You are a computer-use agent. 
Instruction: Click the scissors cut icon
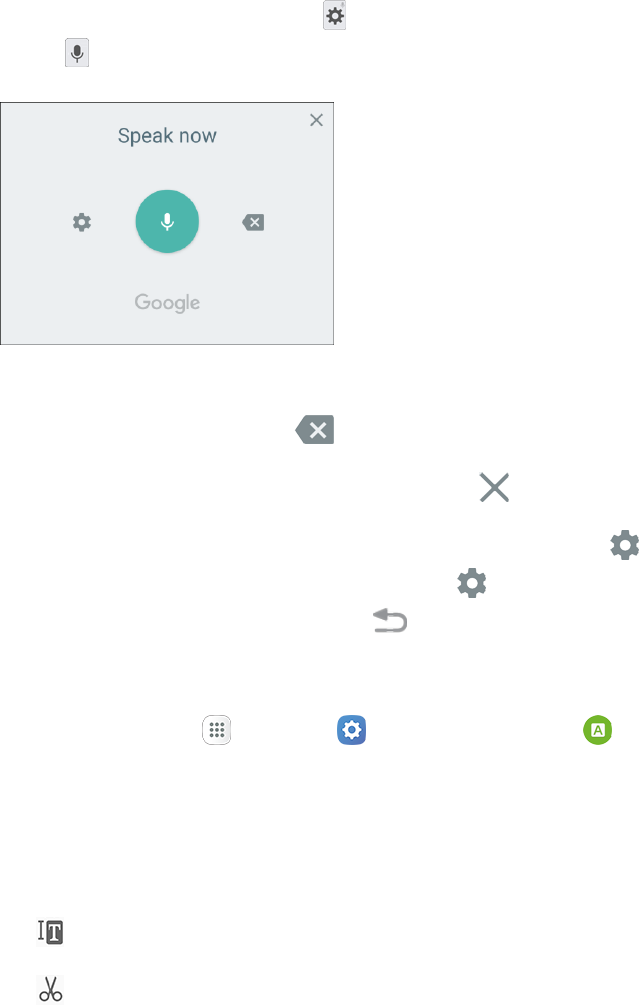51,989
